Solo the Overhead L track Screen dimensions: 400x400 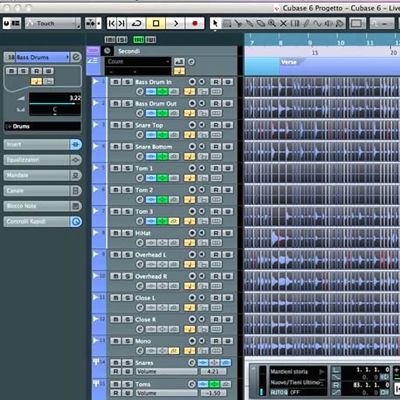coord(127,255)
